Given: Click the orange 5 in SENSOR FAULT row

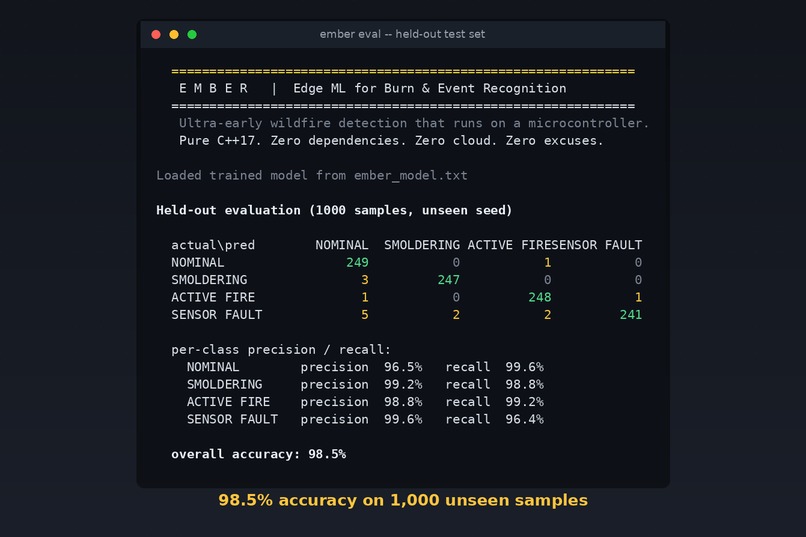Looking at the screenshot, I should coord(365,315).
